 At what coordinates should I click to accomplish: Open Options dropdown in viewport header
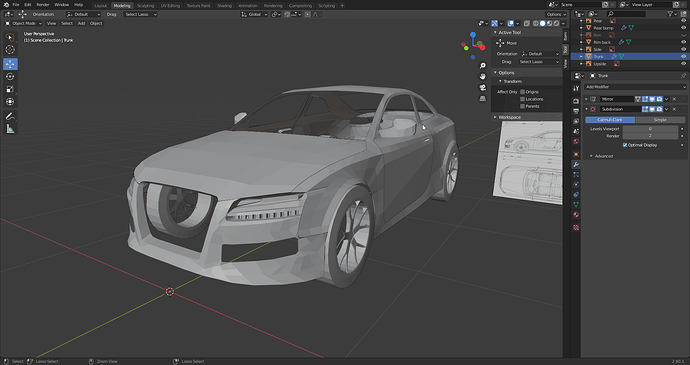[x=556, y=15]
